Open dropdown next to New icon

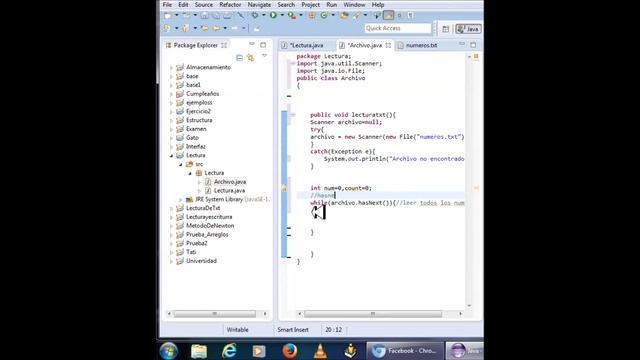pyautogui.click(x=177, y=16)
